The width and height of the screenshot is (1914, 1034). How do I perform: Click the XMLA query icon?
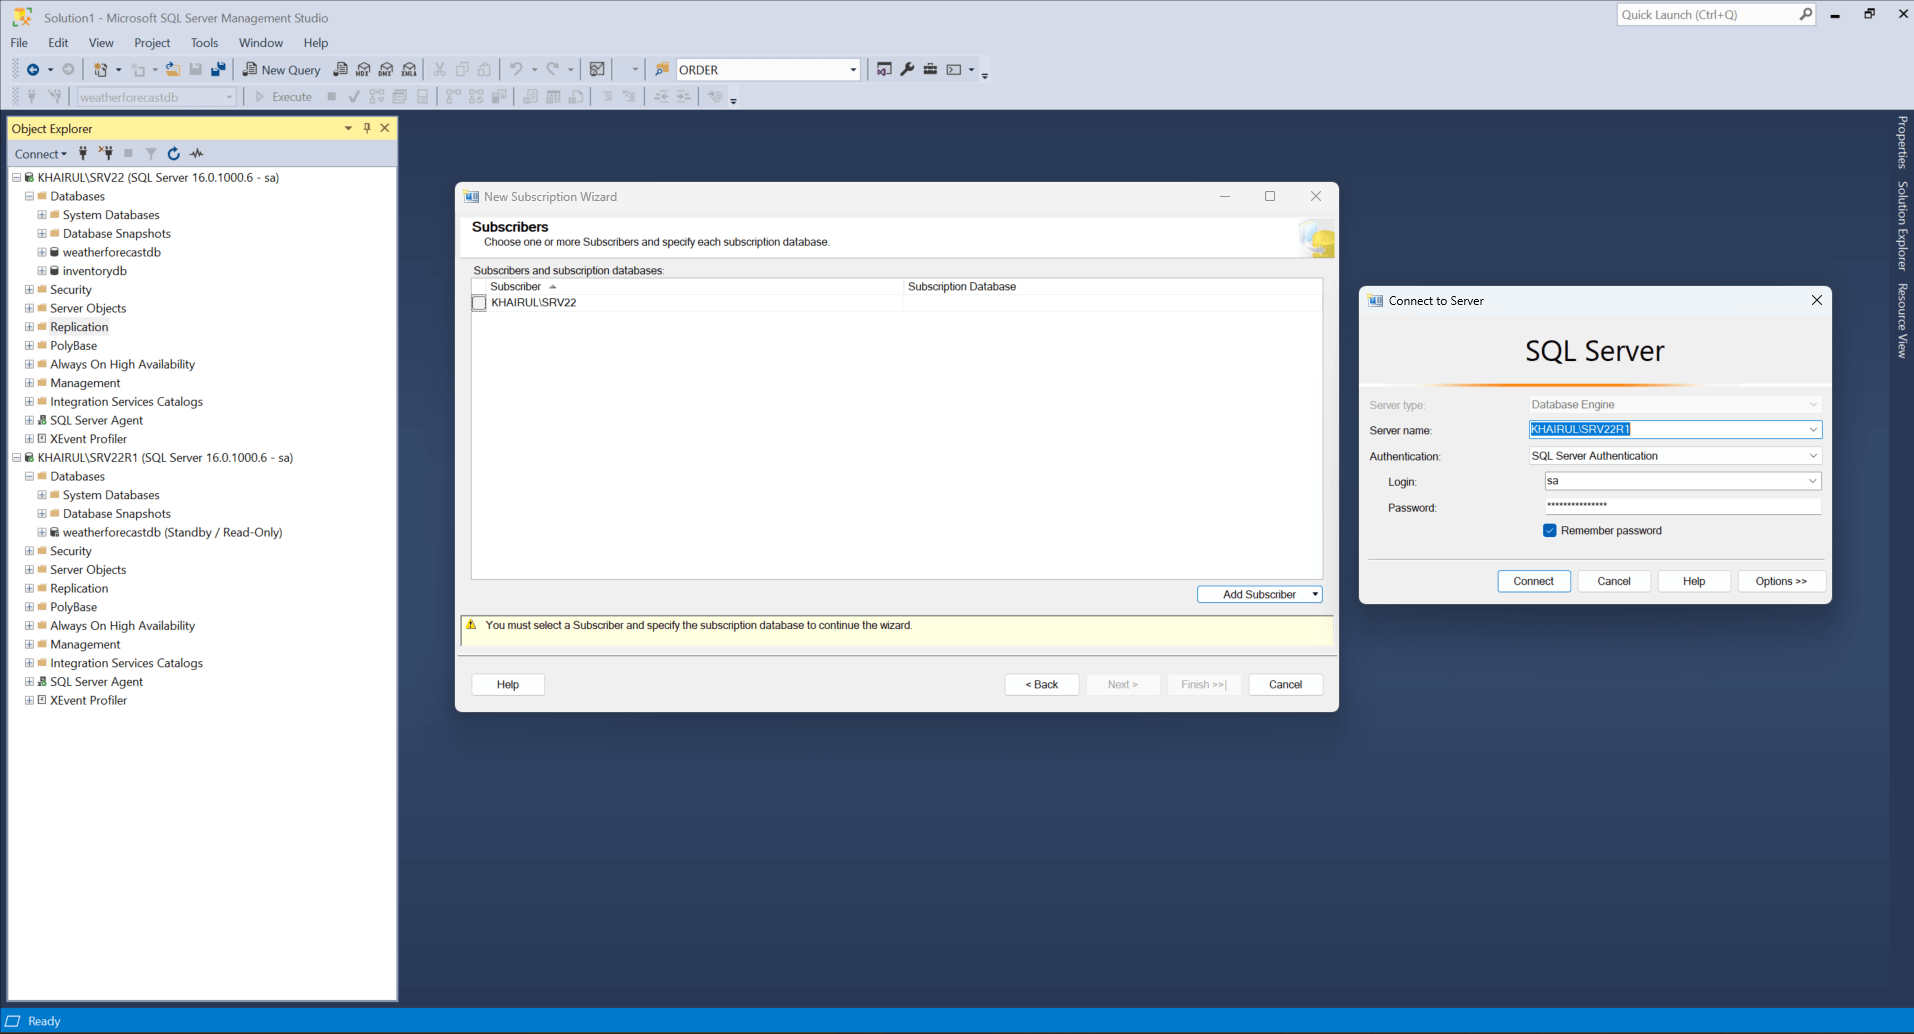pyautogui.click(x=409, y=70)
